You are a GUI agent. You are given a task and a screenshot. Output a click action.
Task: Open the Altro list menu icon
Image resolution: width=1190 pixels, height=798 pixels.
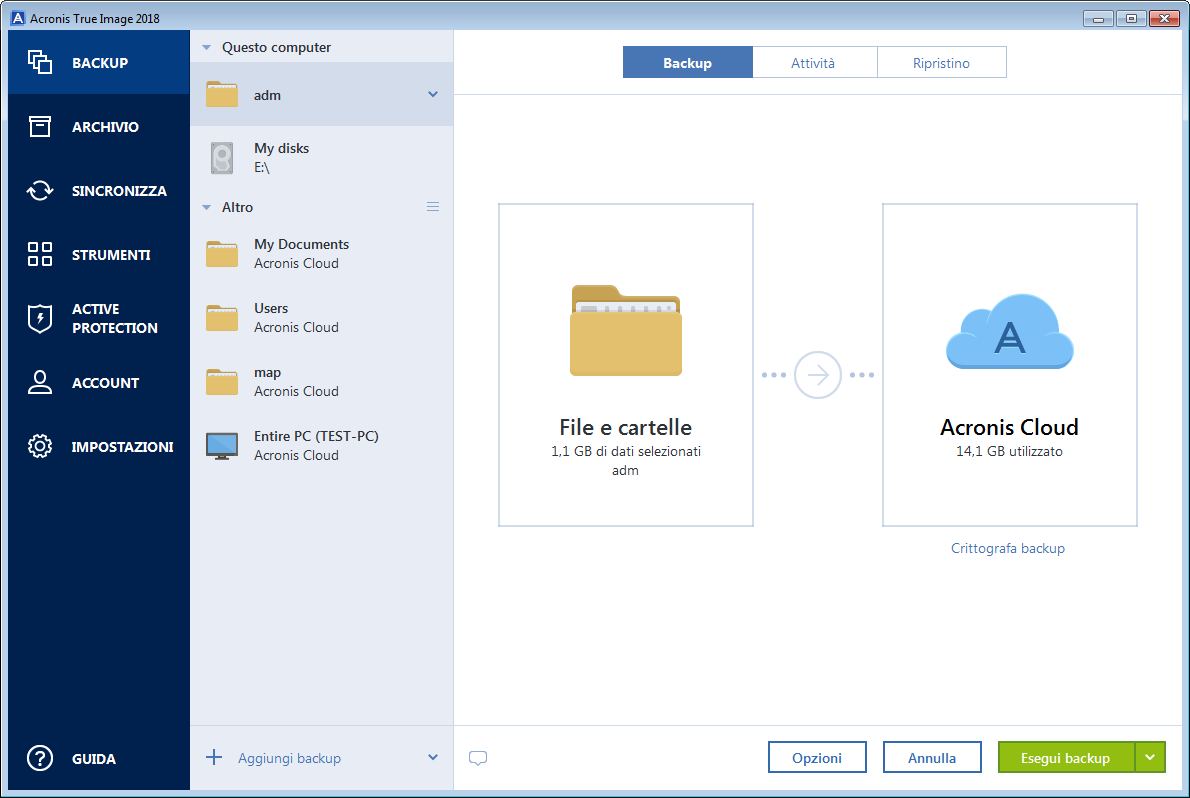click(x=433, y=207)
